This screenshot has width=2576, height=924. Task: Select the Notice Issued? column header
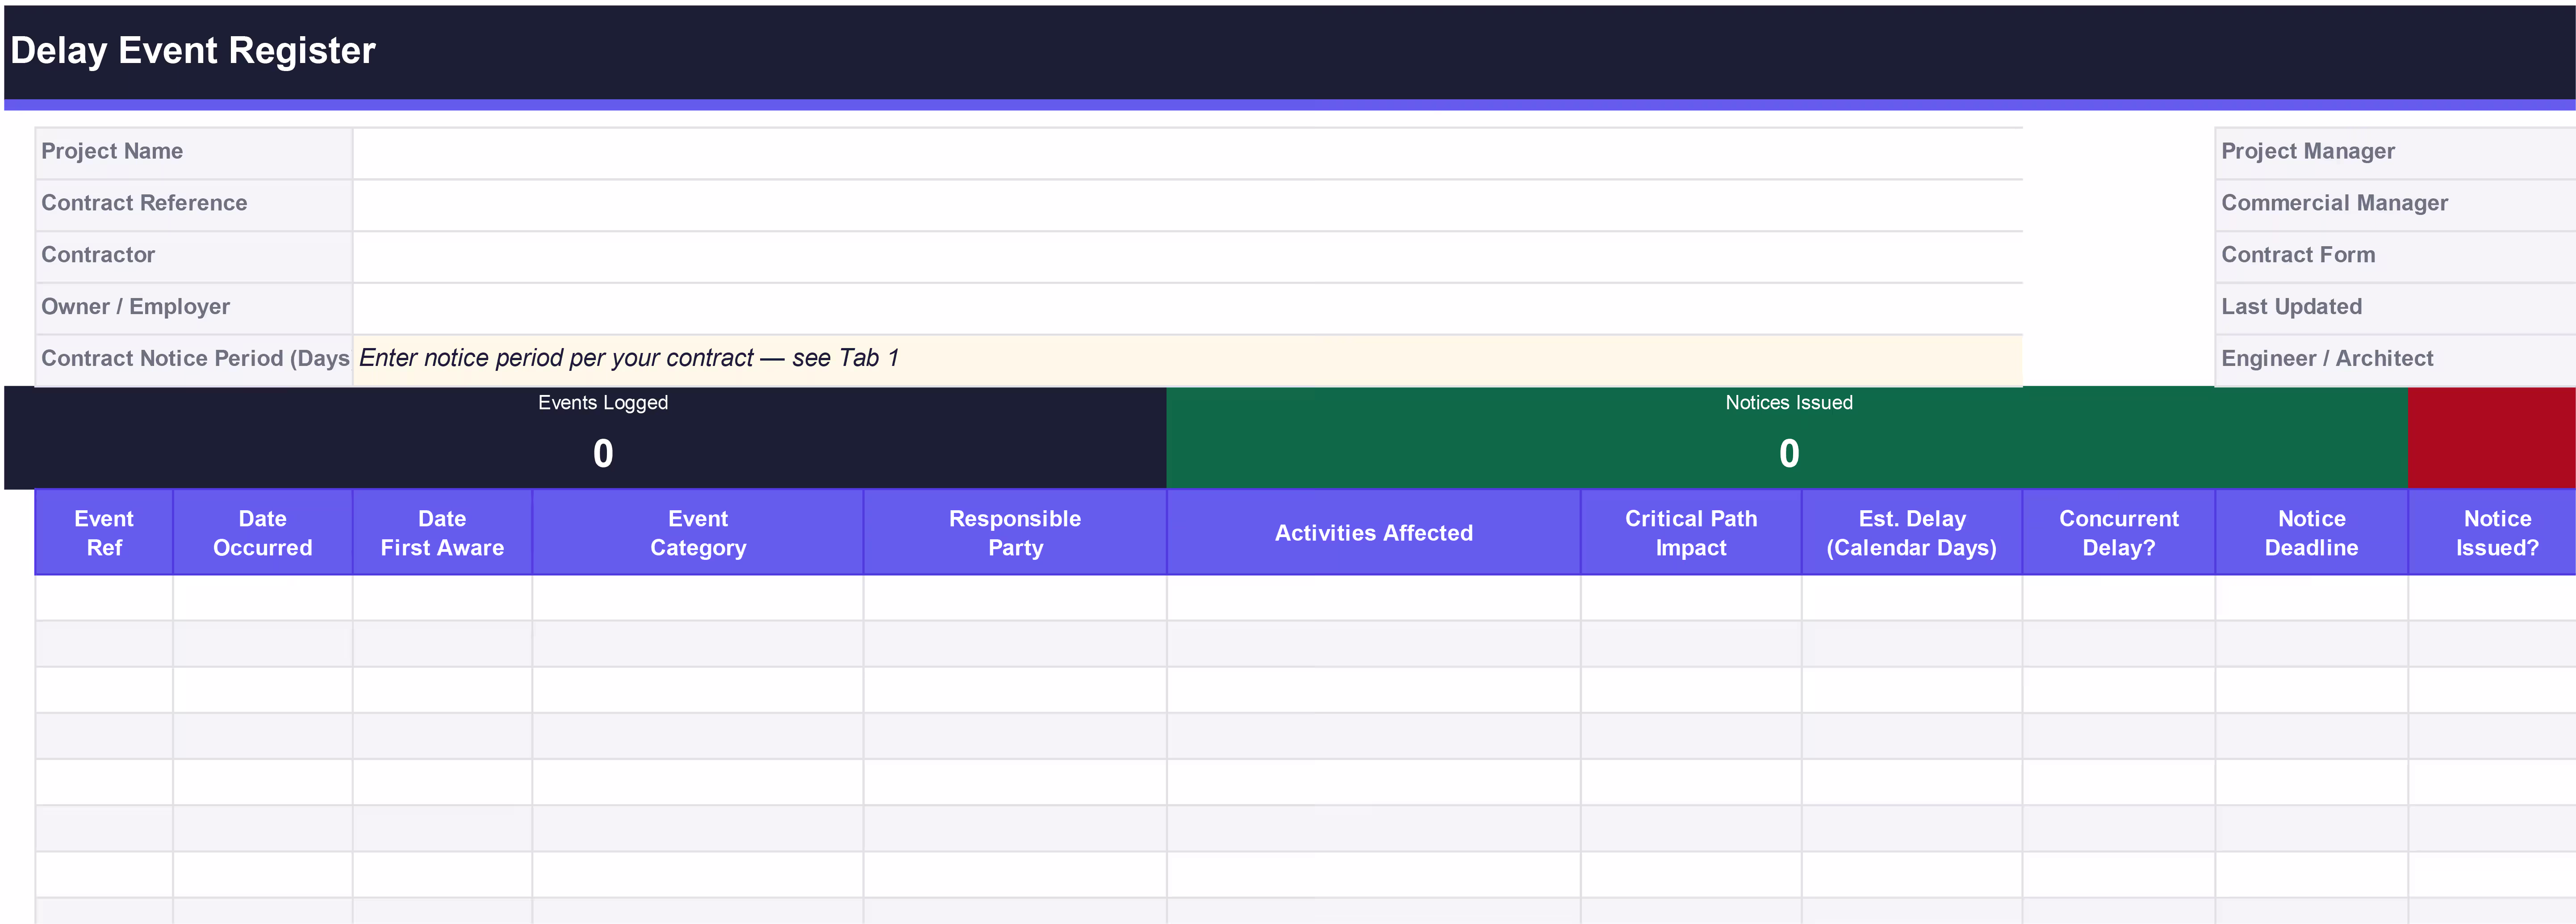click(x=2493, y=532)
